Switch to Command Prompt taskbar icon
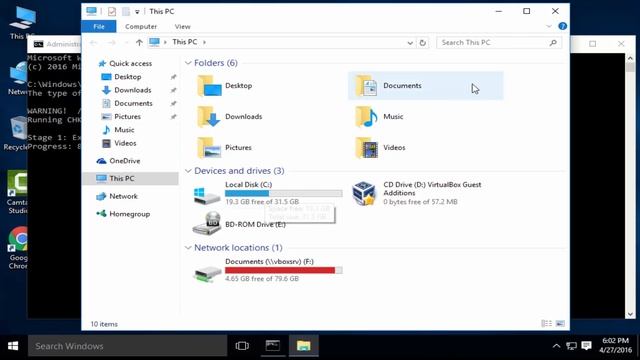The height and width of the screenshot is (360, 640). [273, 346]
